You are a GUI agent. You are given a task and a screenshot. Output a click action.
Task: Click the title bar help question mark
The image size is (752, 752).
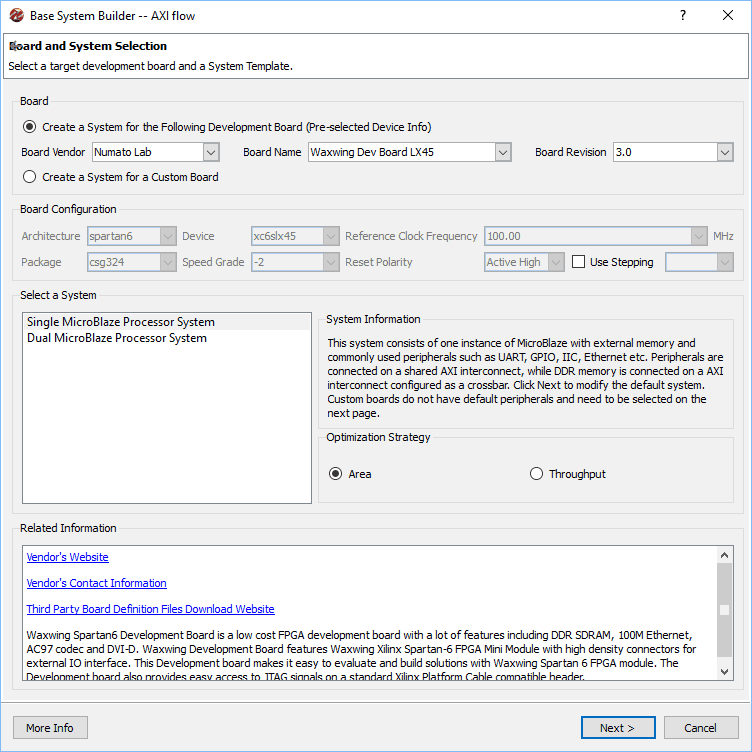coord(683,16)
